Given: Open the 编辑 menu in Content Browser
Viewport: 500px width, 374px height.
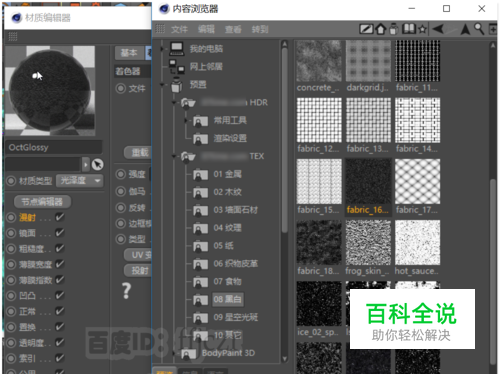Looking at the screenshot, I should (206, 29).
